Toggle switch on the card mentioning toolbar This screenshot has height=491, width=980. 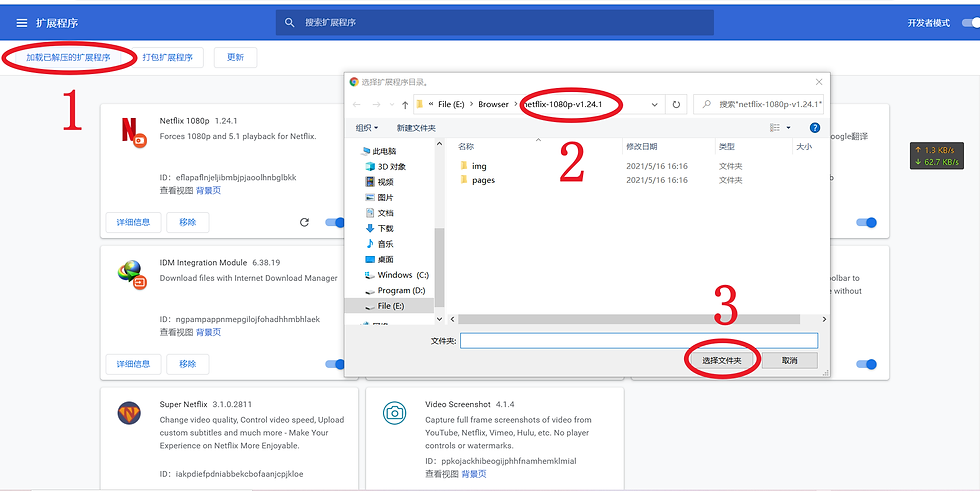[866, 364]
